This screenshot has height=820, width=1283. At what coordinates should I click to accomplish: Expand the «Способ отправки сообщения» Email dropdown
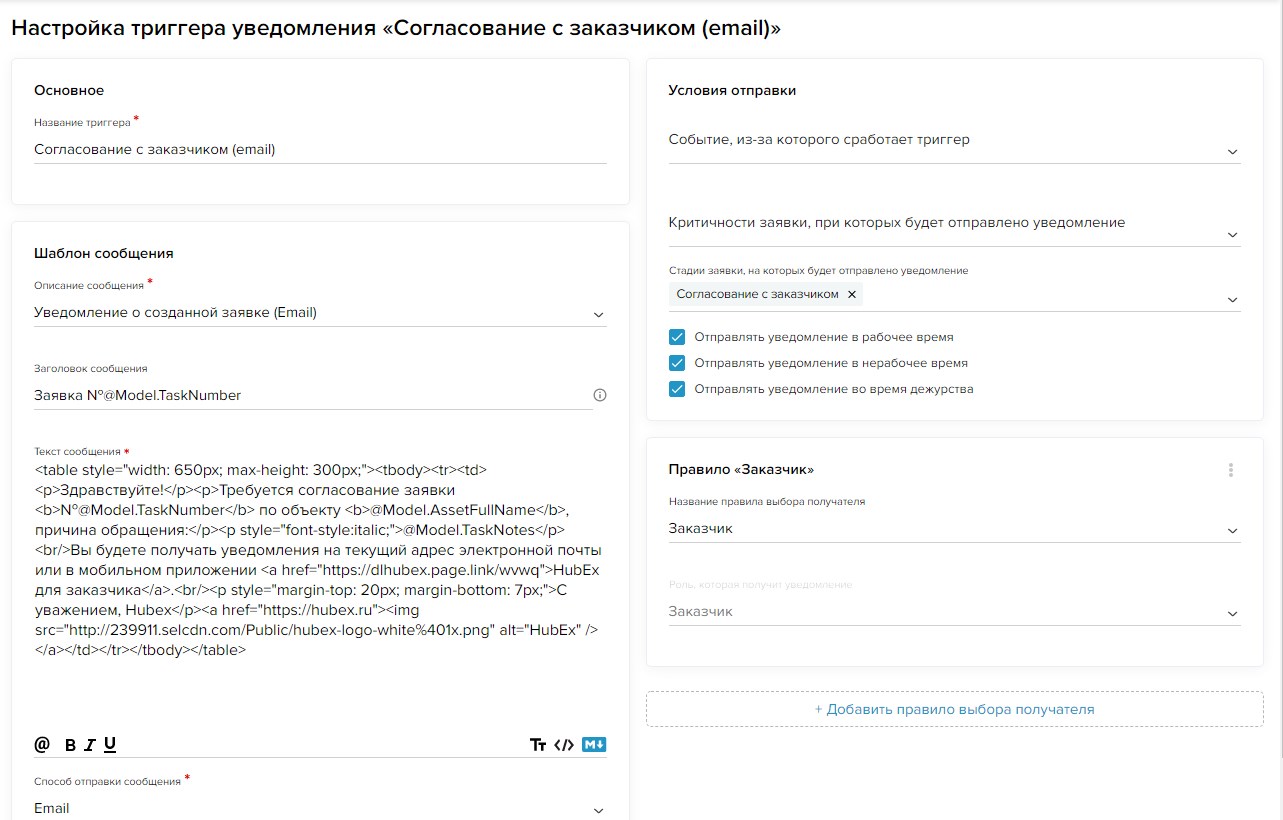tap(320, 808)
